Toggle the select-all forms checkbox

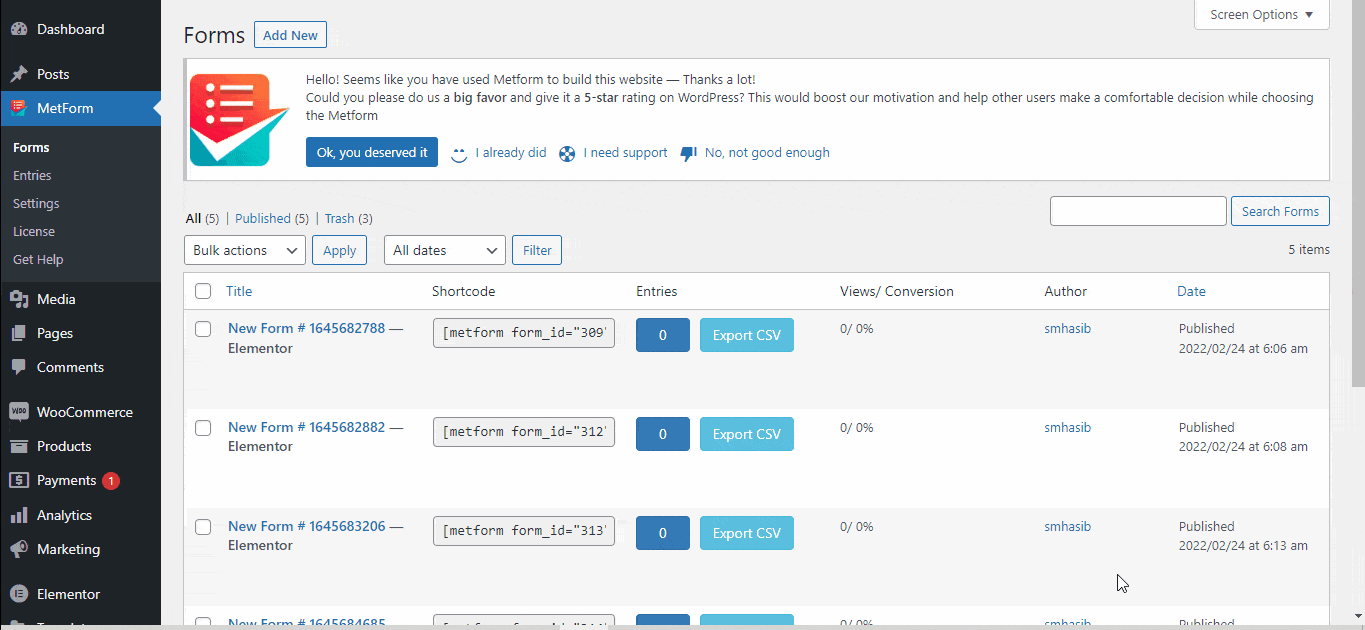tap(203, 291)
